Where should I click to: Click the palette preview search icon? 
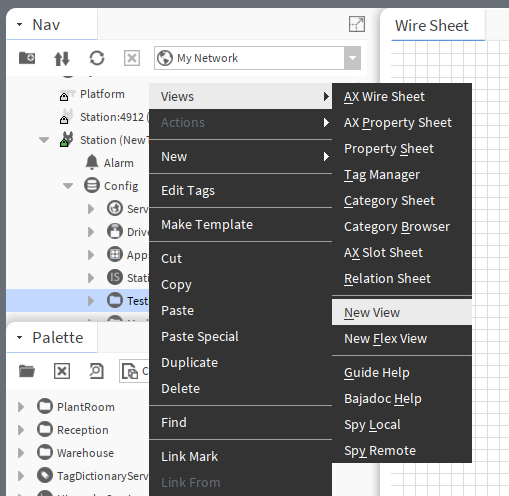(97, 371)
